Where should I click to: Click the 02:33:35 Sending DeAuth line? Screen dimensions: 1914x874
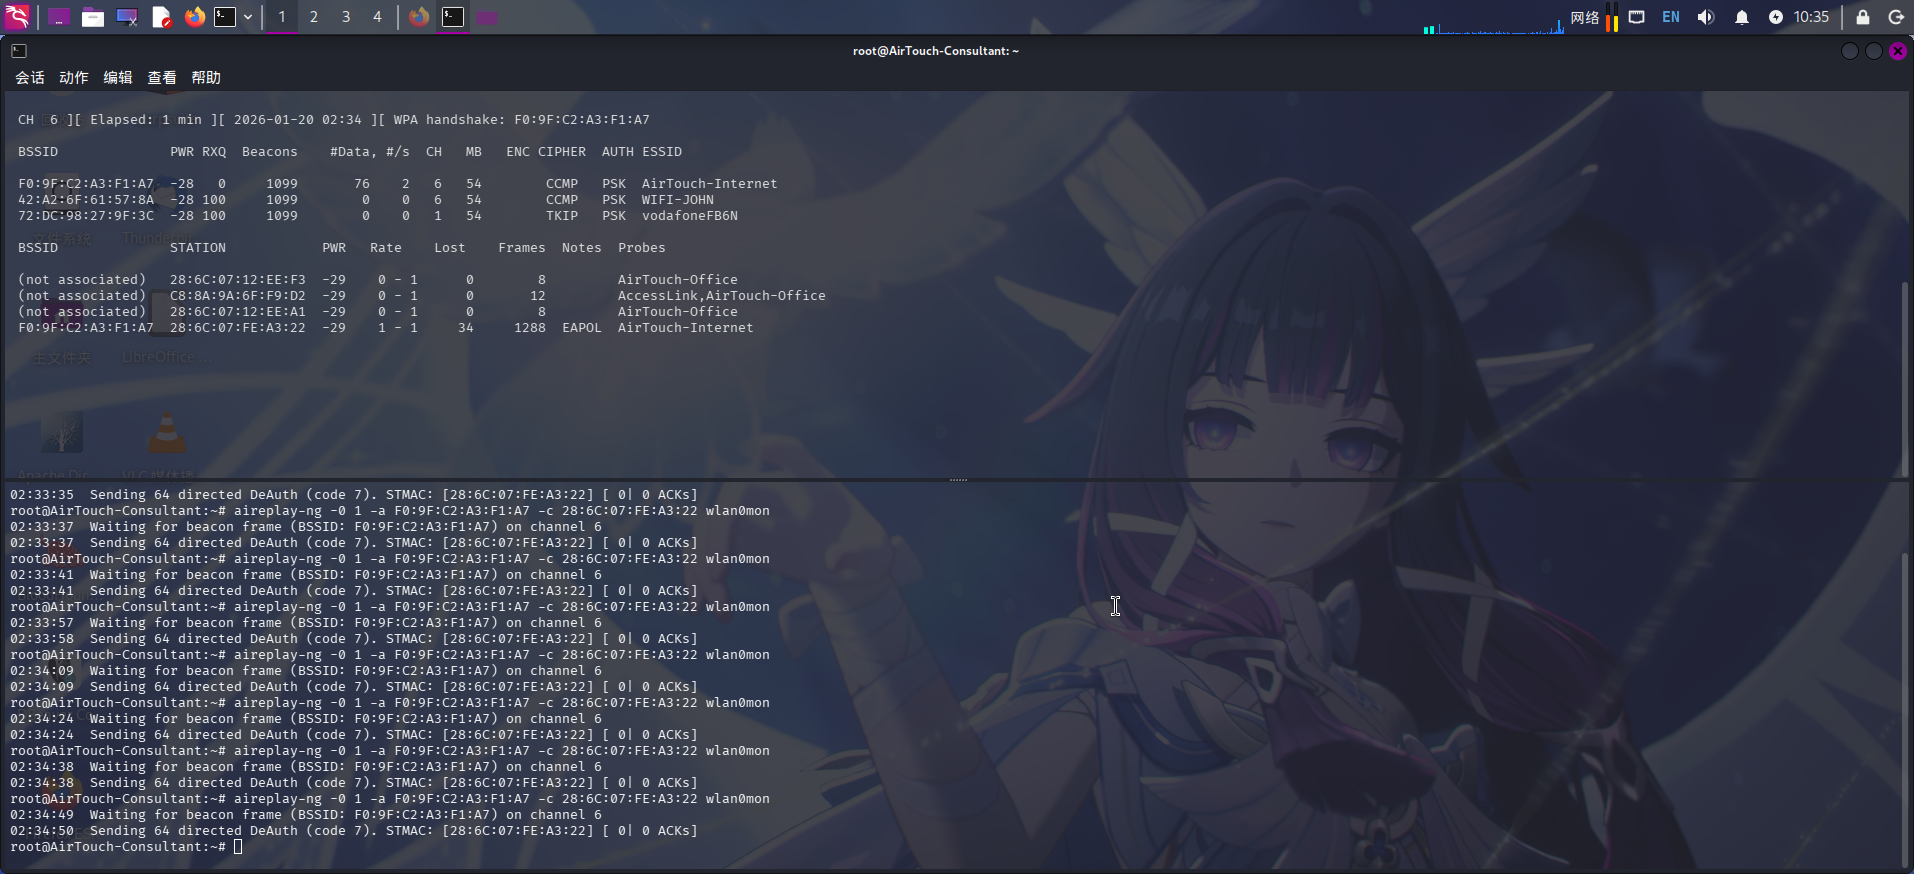point(354,495)
